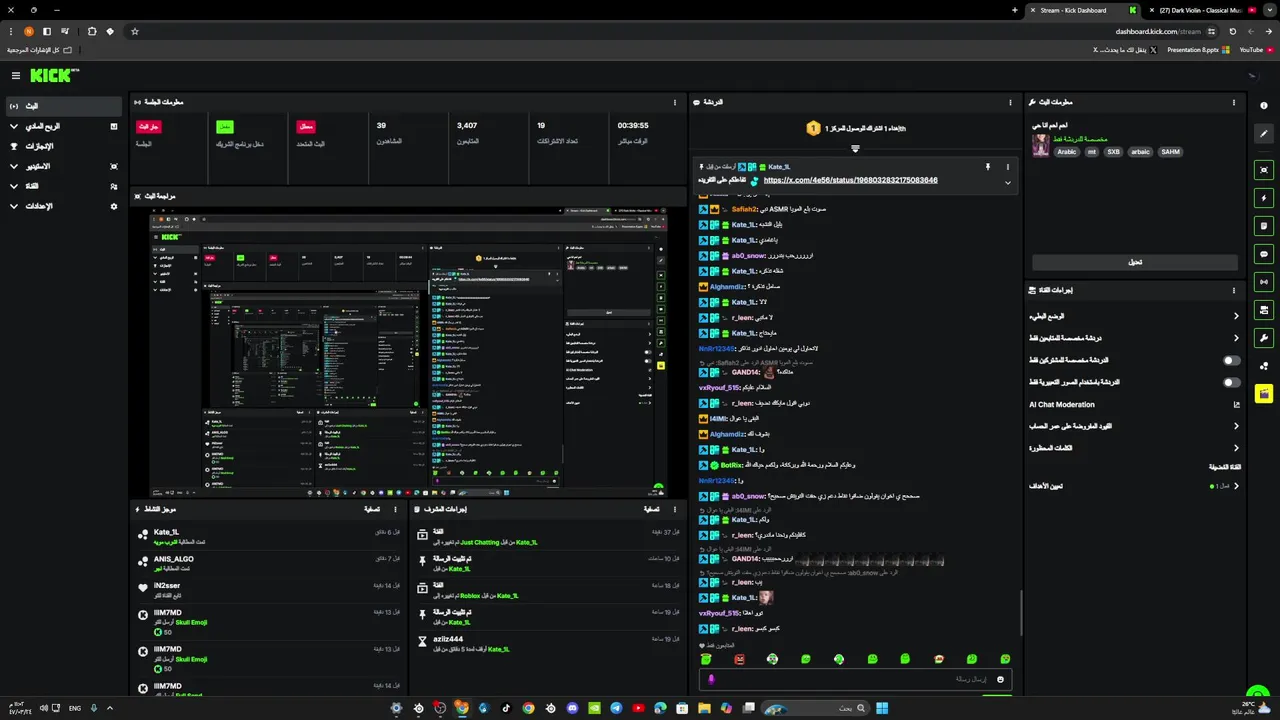The height and width of the screenshot is (720, 1280).
Task: Click the browser address bar URL
Action: (x=1158, y=31)
